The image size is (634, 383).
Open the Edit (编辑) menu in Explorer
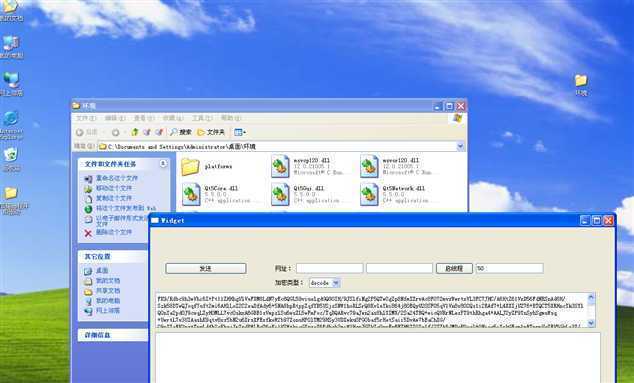(x=115, y=118)
